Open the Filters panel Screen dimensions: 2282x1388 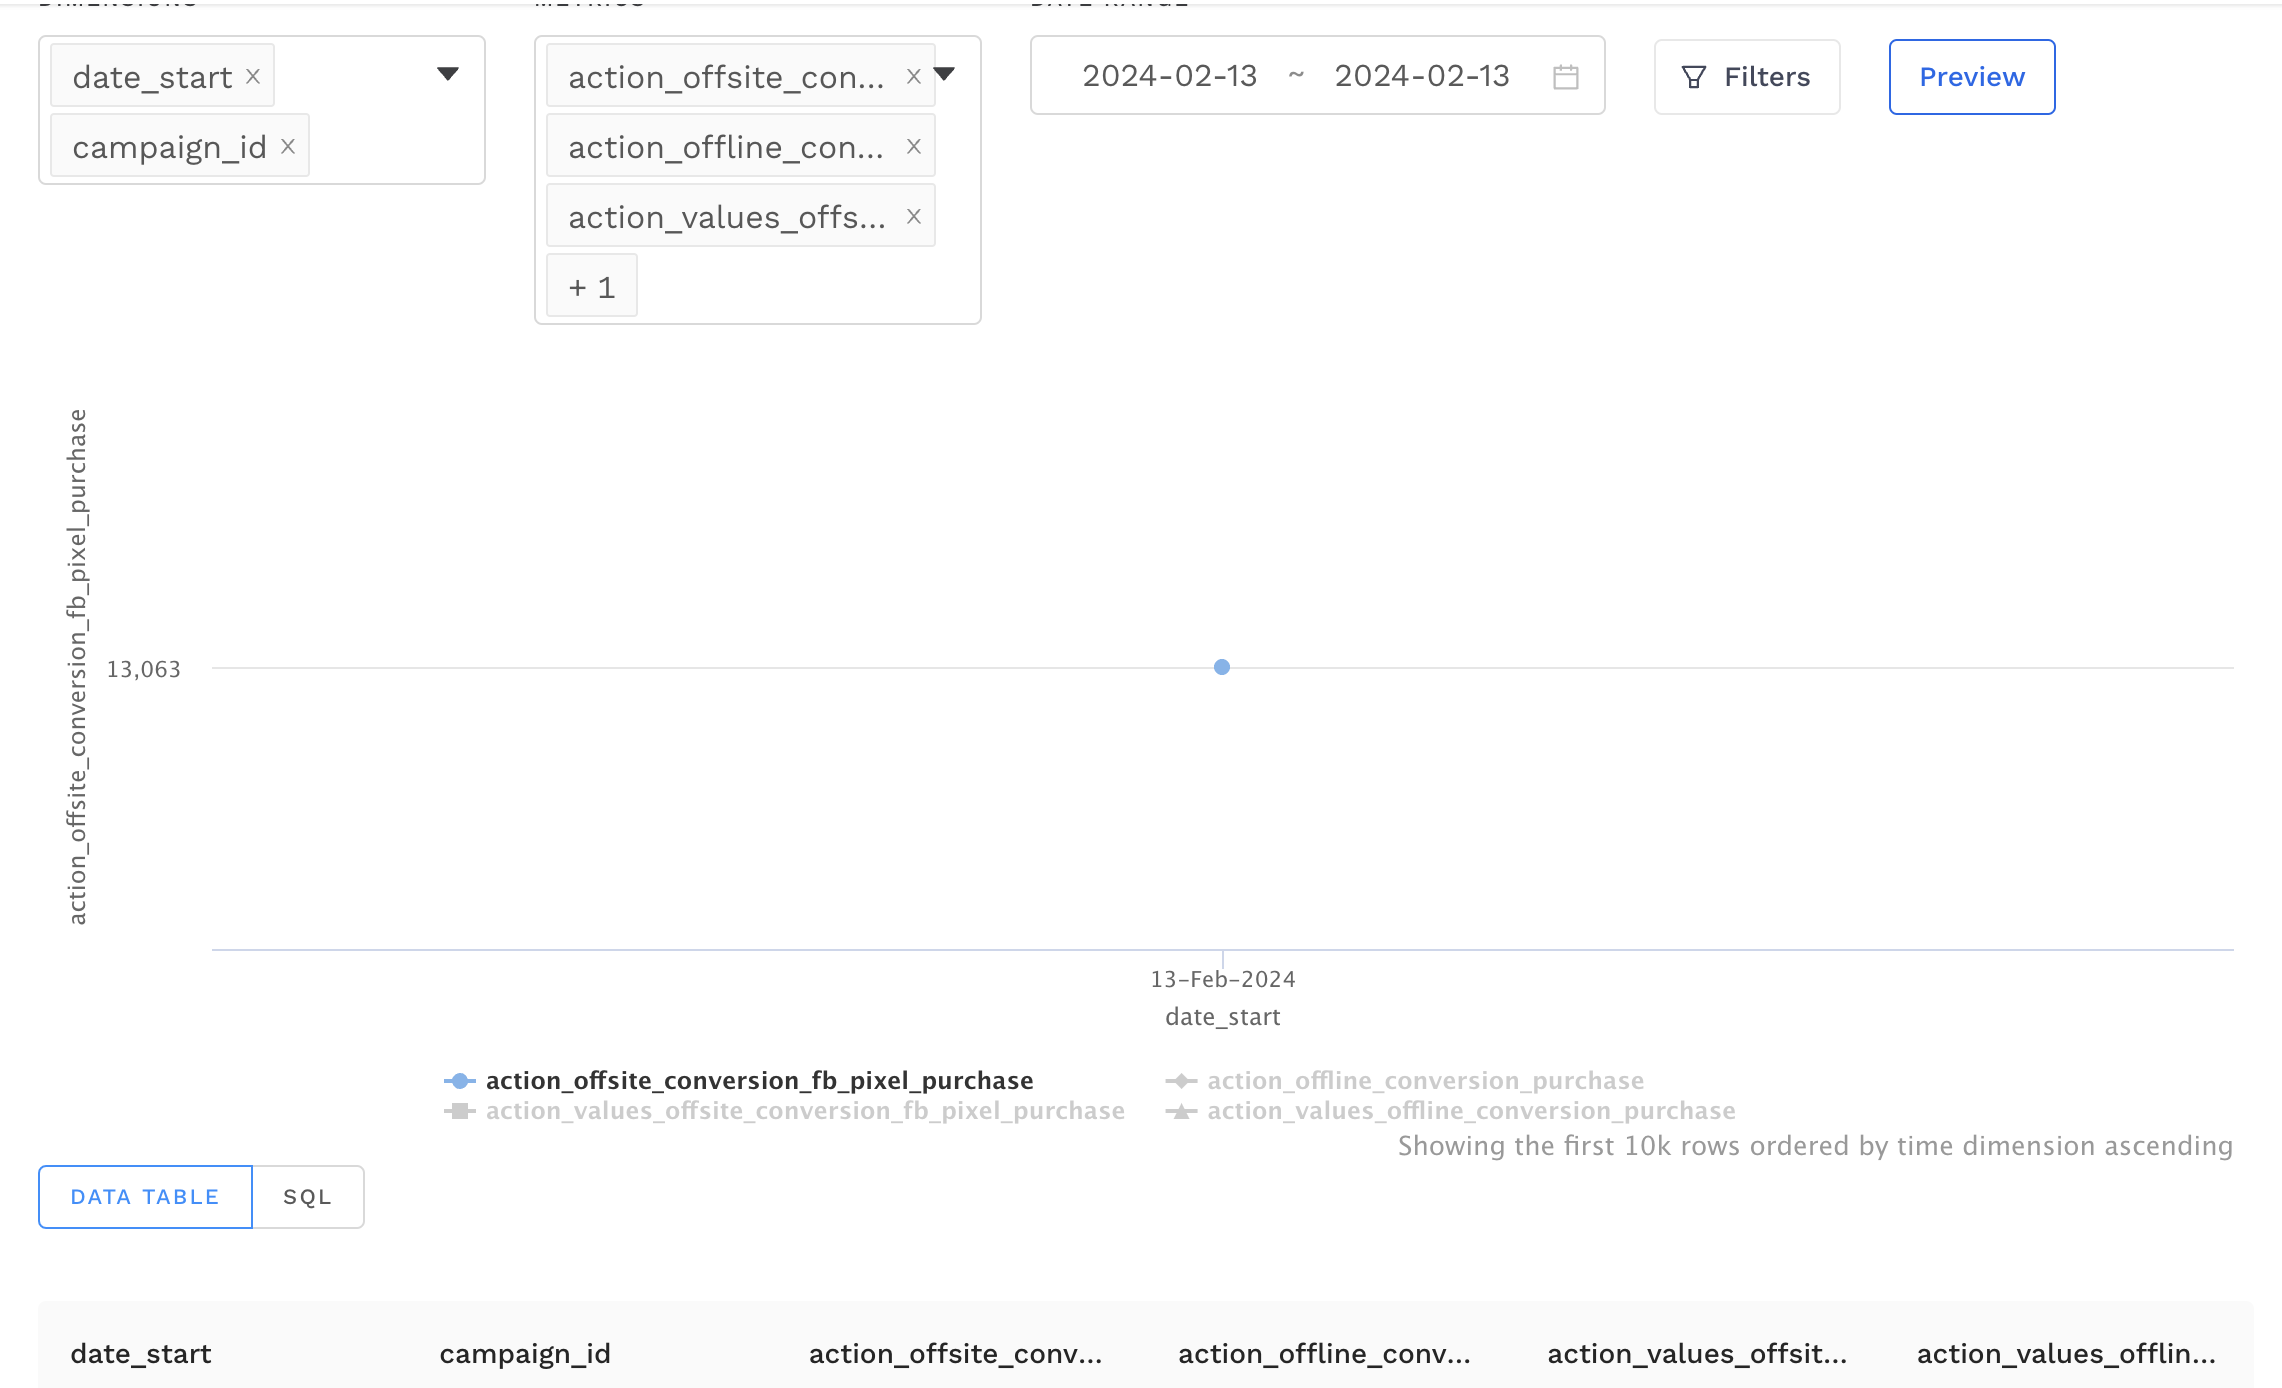click(x=1747, y=77)
